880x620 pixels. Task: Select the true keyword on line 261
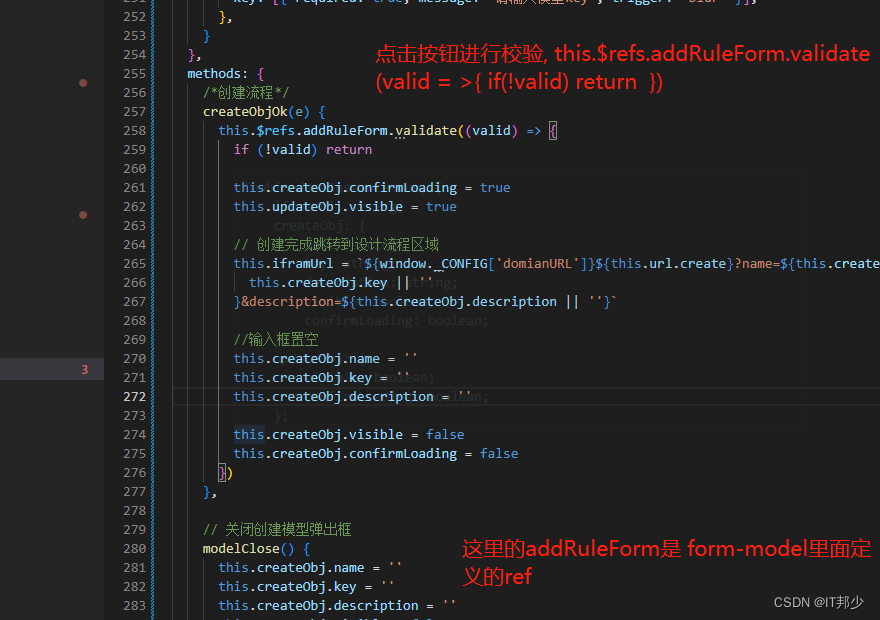500,187
